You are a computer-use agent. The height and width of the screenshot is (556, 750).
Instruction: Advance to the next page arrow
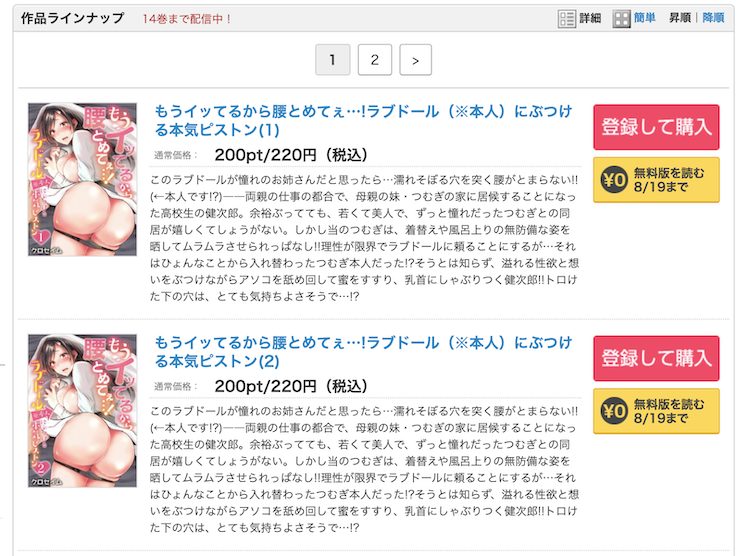coord(416,60)
